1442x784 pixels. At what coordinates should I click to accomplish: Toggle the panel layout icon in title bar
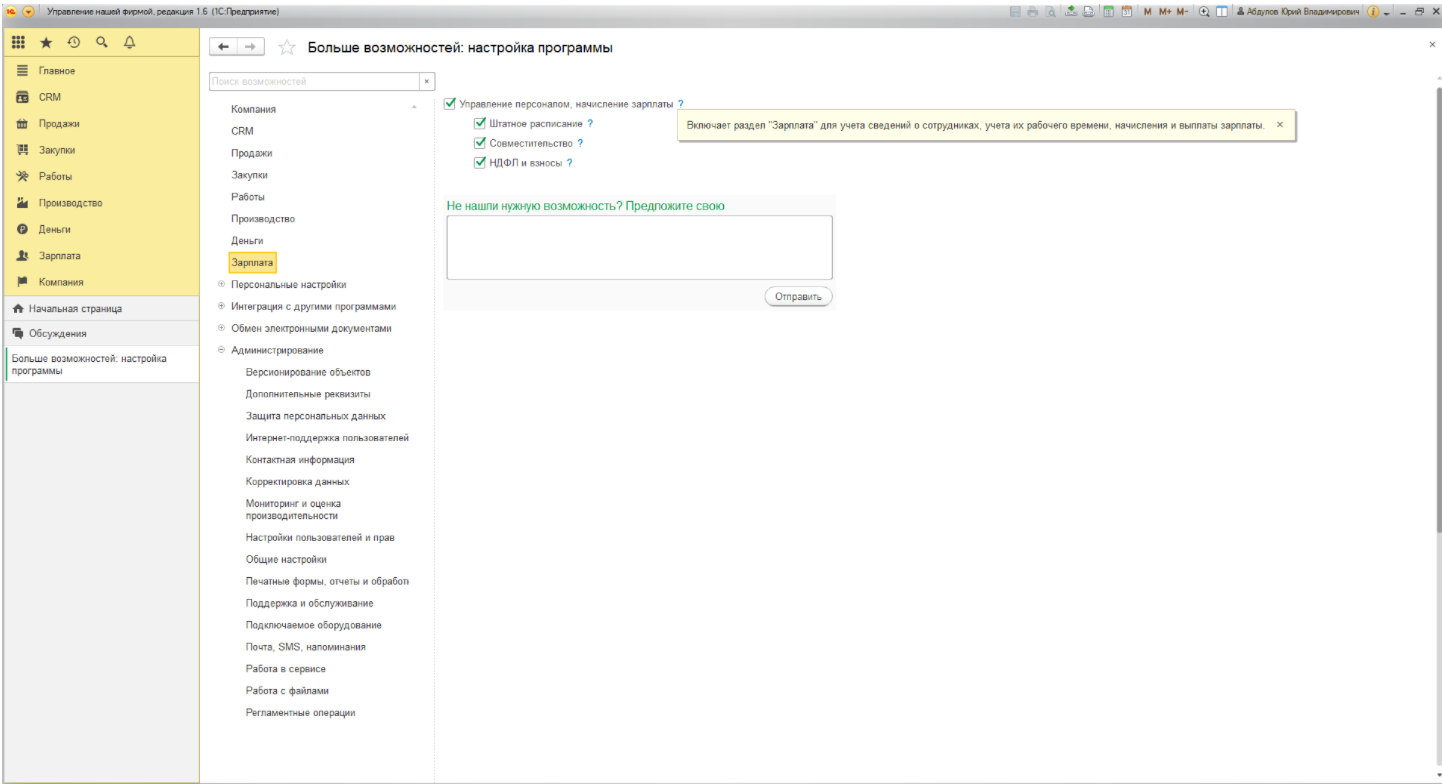tap(1221, 11)
